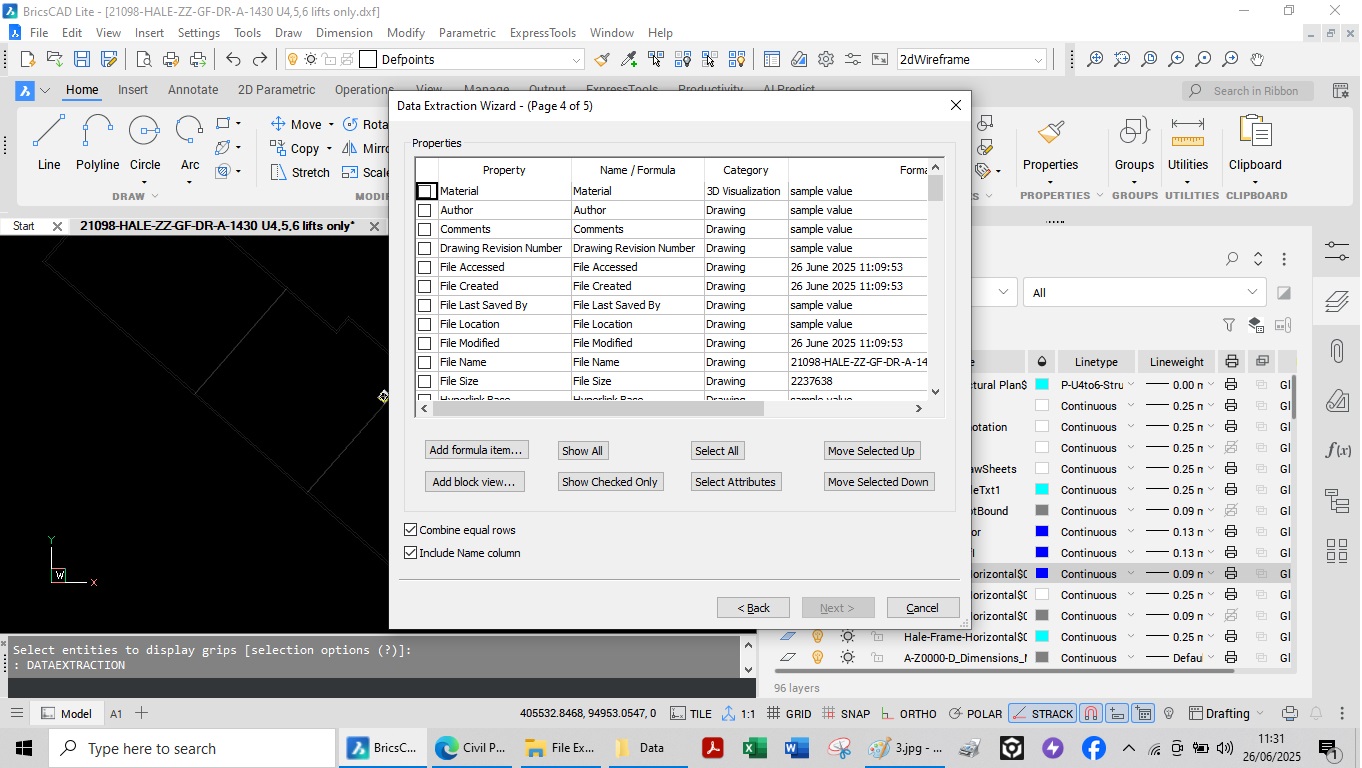This screenshot has height=768, width=1362.
Task: Switch to the 2D Parametric ribbon tab
Action: point(276,90)
